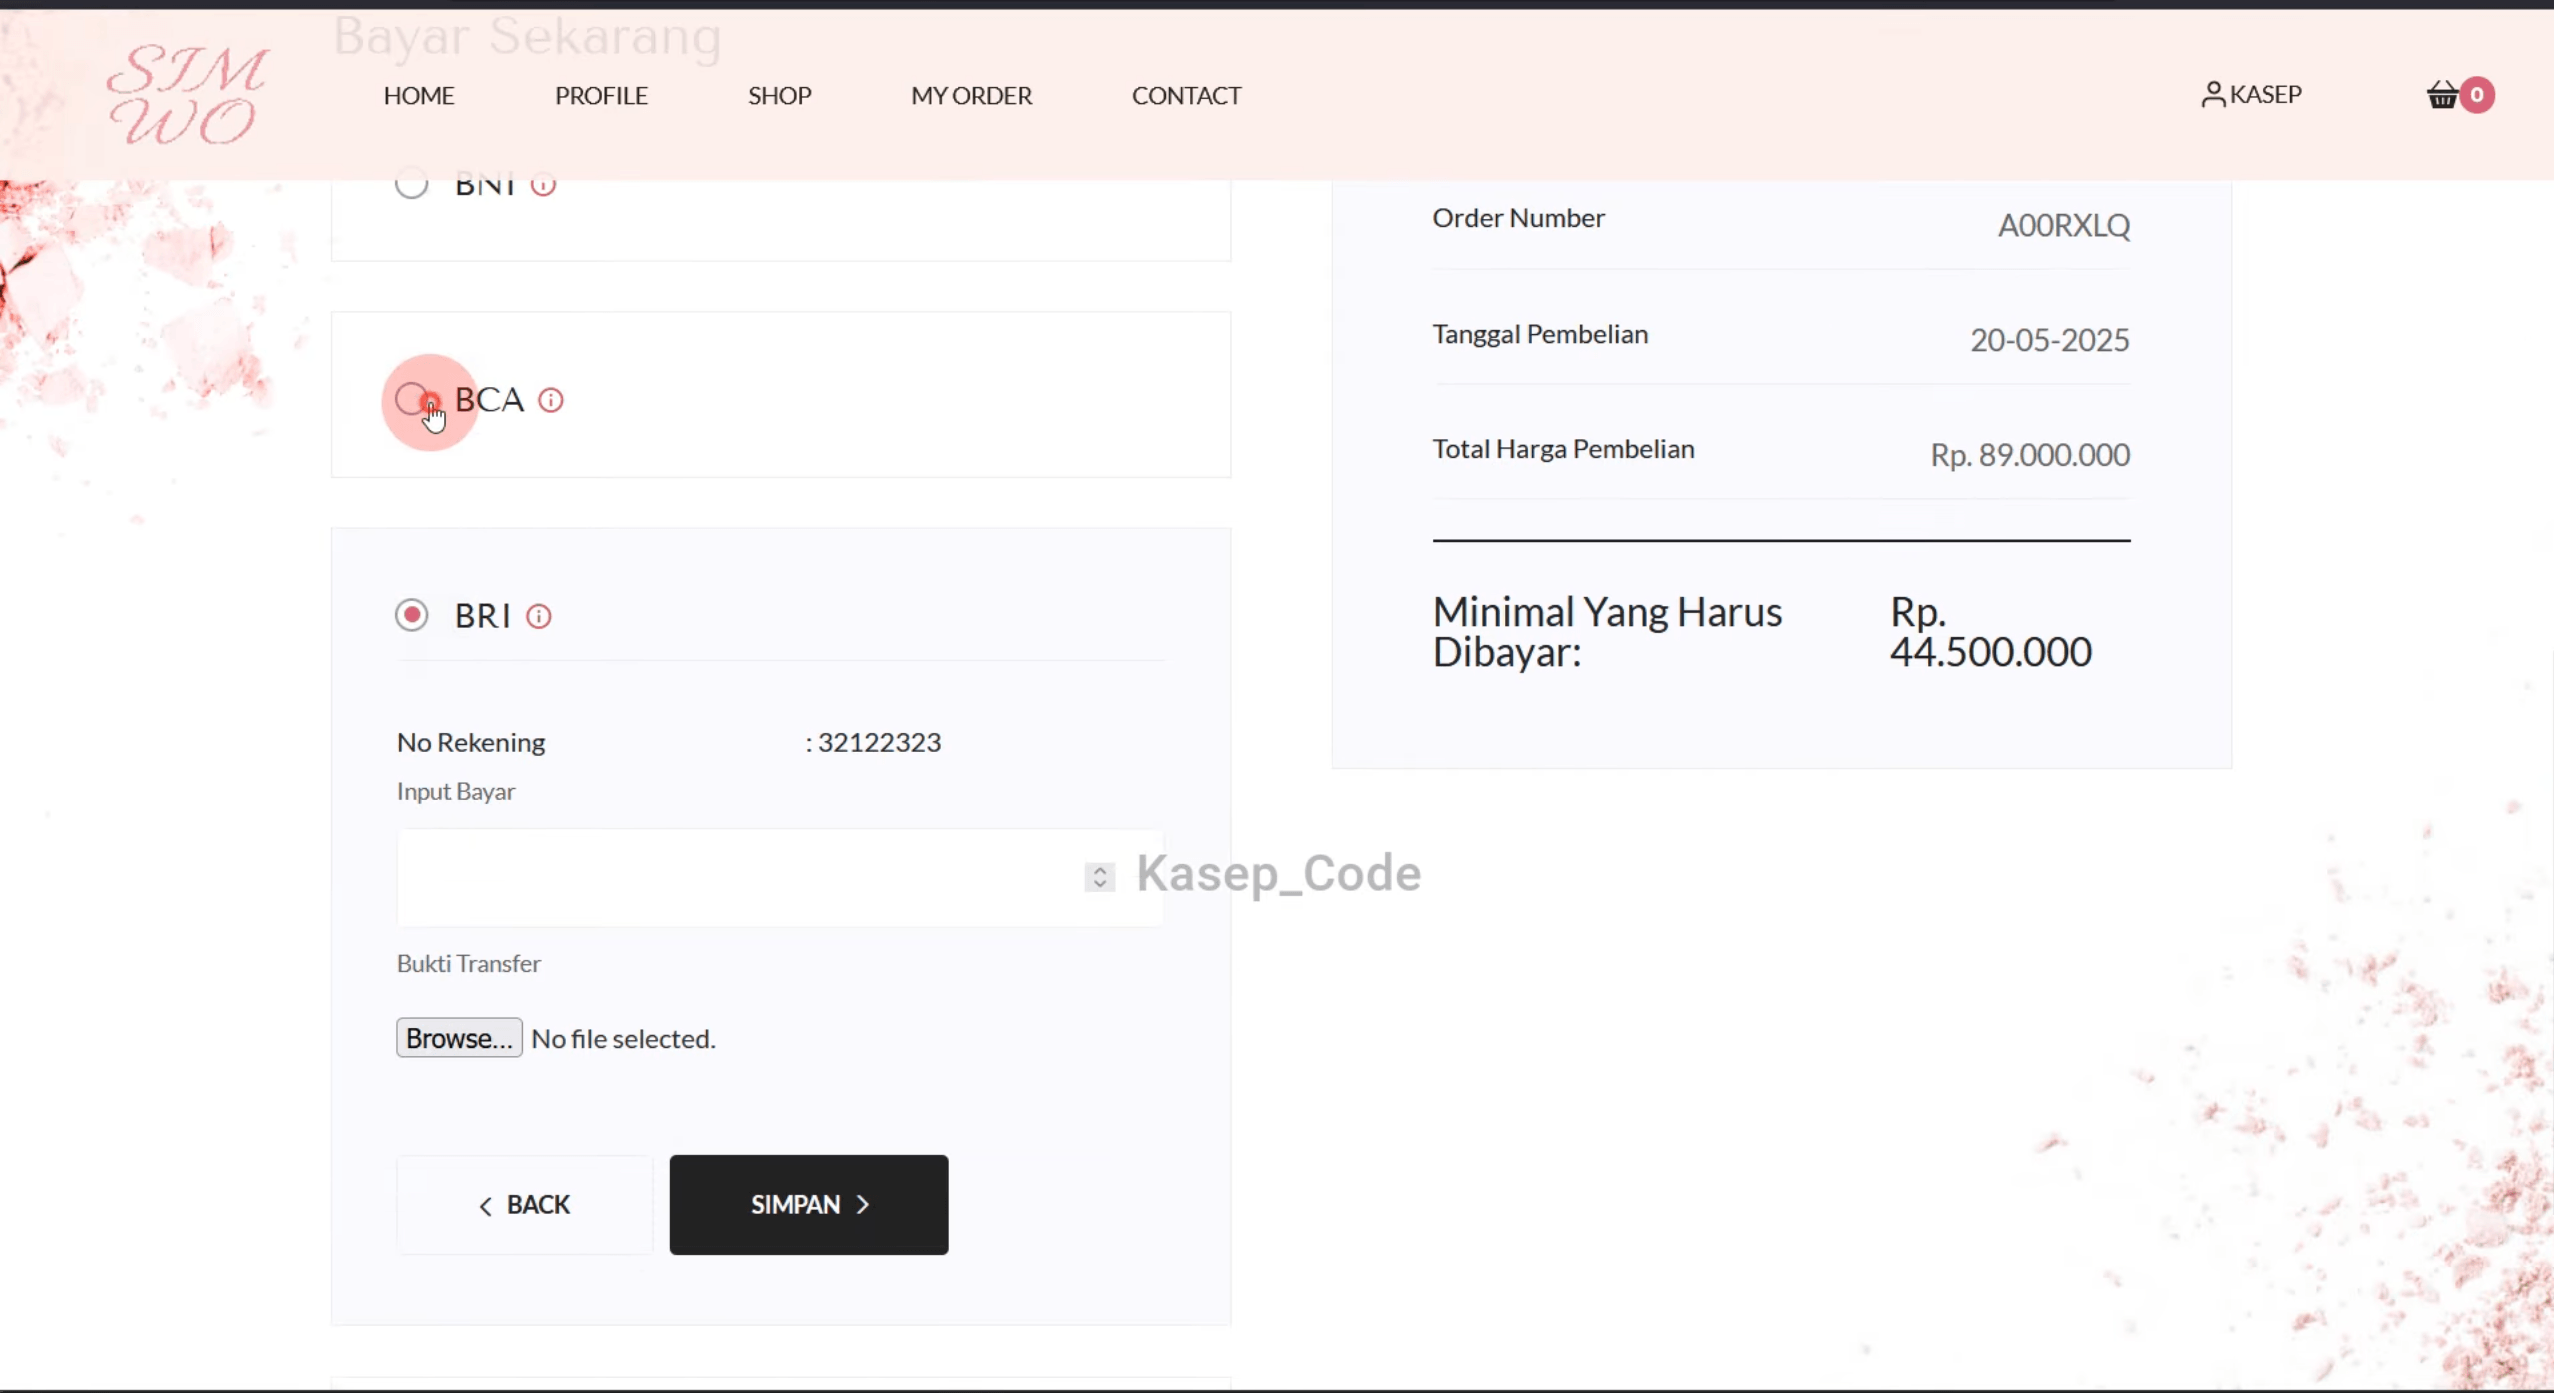Select the BRI payment radio button

click(x=411, y=615)
